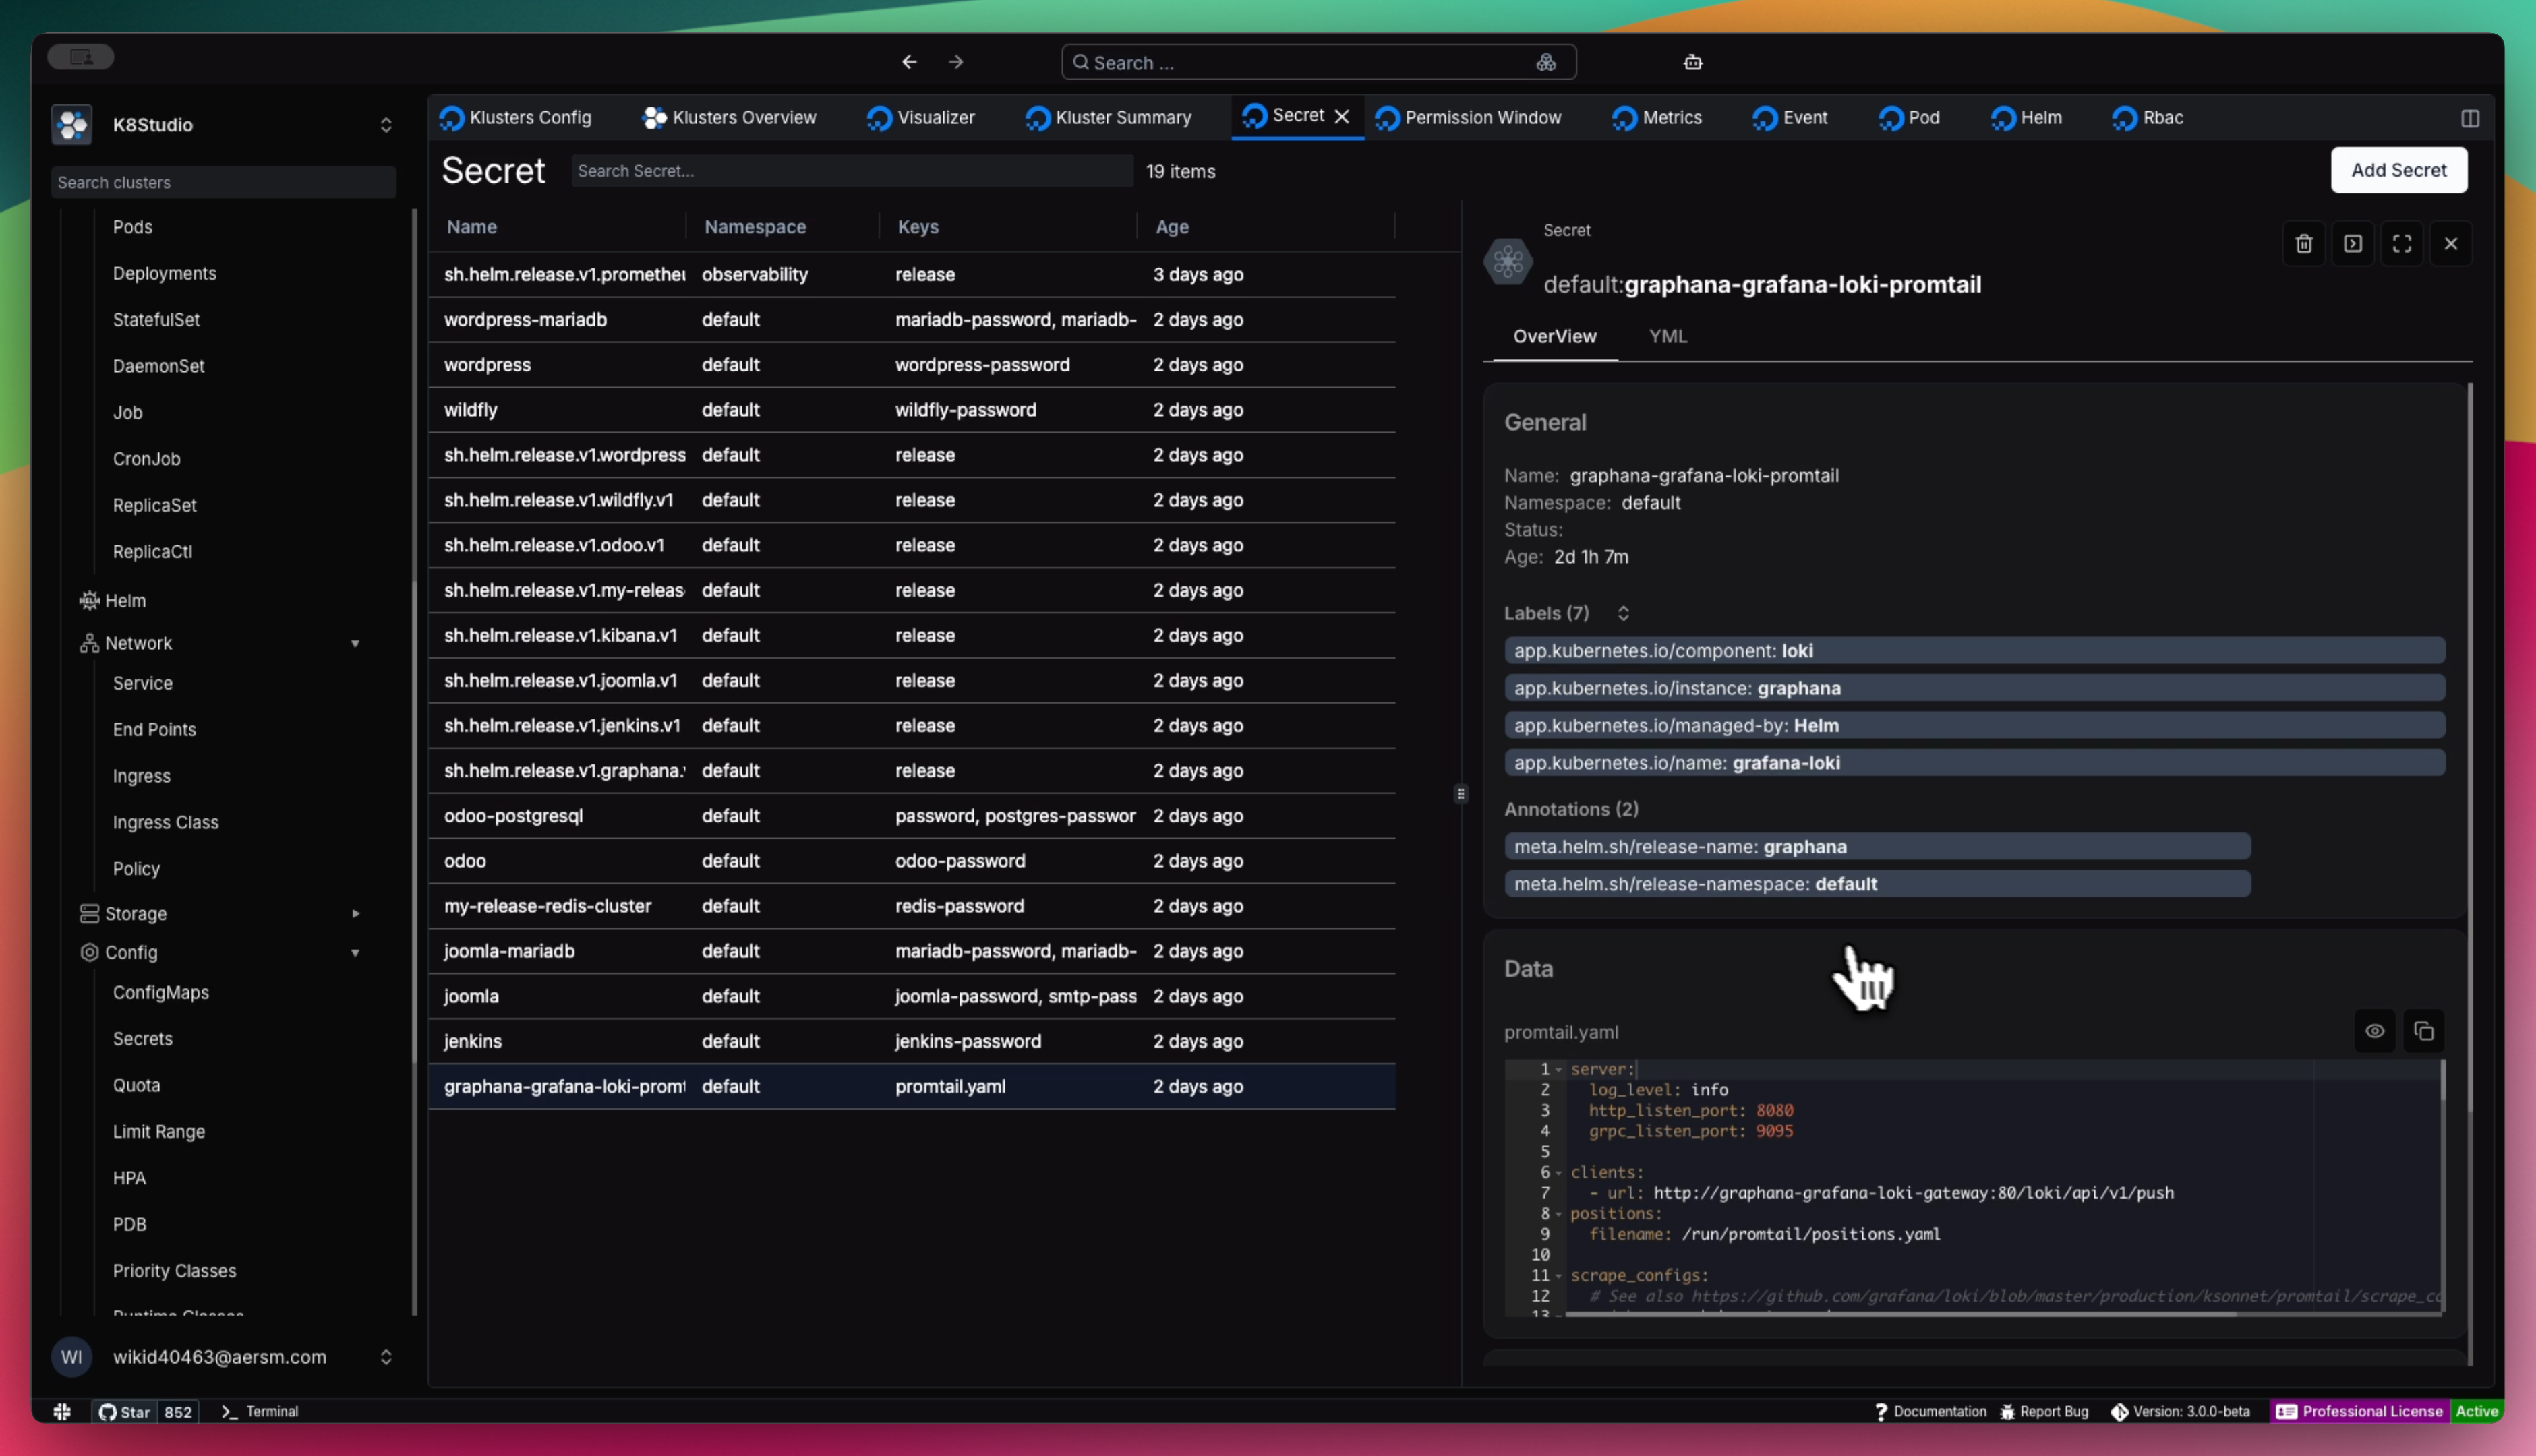Click the Network section icon

coord(89,643)
